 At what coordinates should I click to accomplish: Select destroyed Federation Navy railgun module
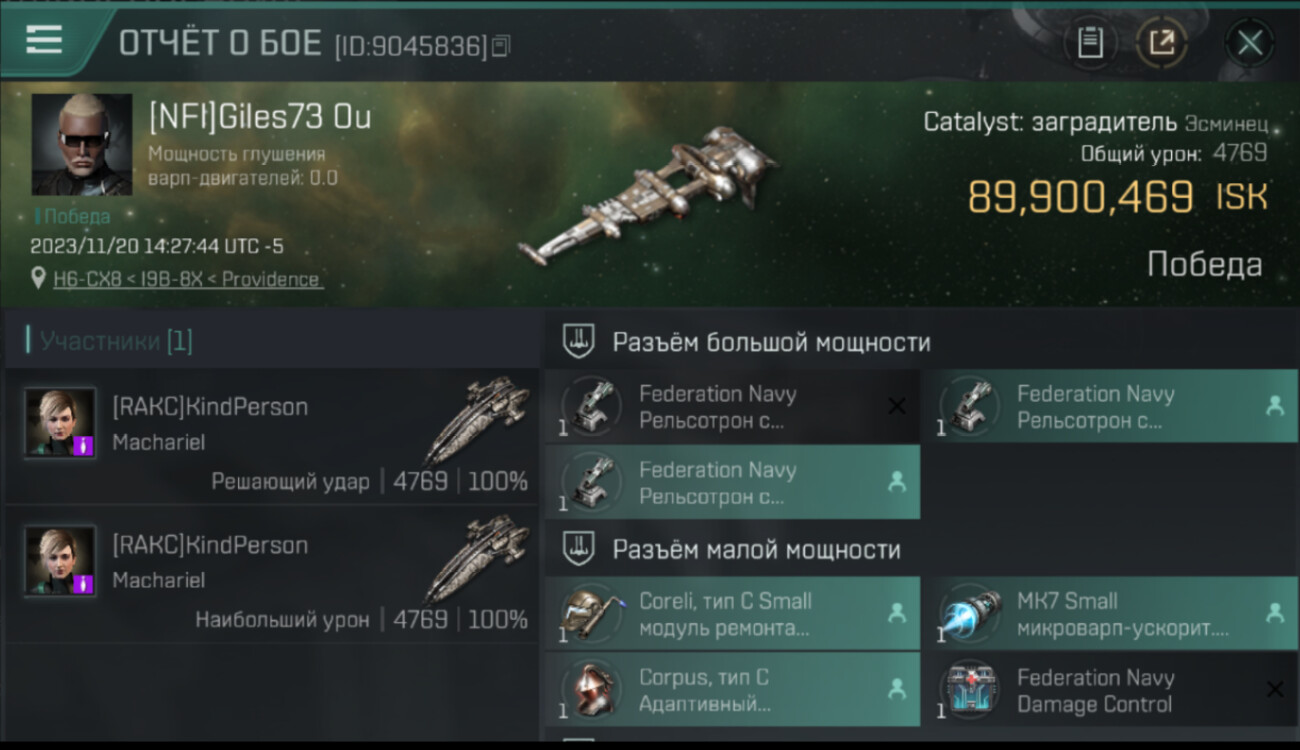tap(732, 406)
